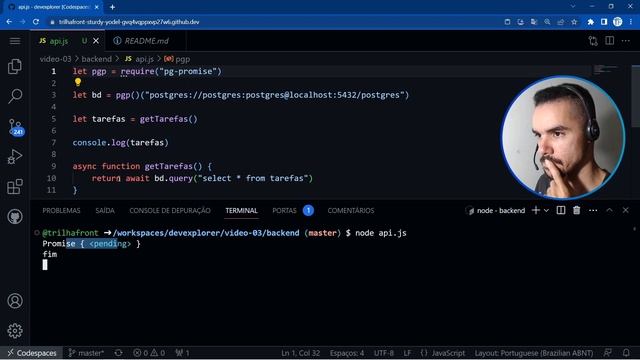Open launch profile dropdown beside plus
This screenshot has width=640, height=360.
546,210
